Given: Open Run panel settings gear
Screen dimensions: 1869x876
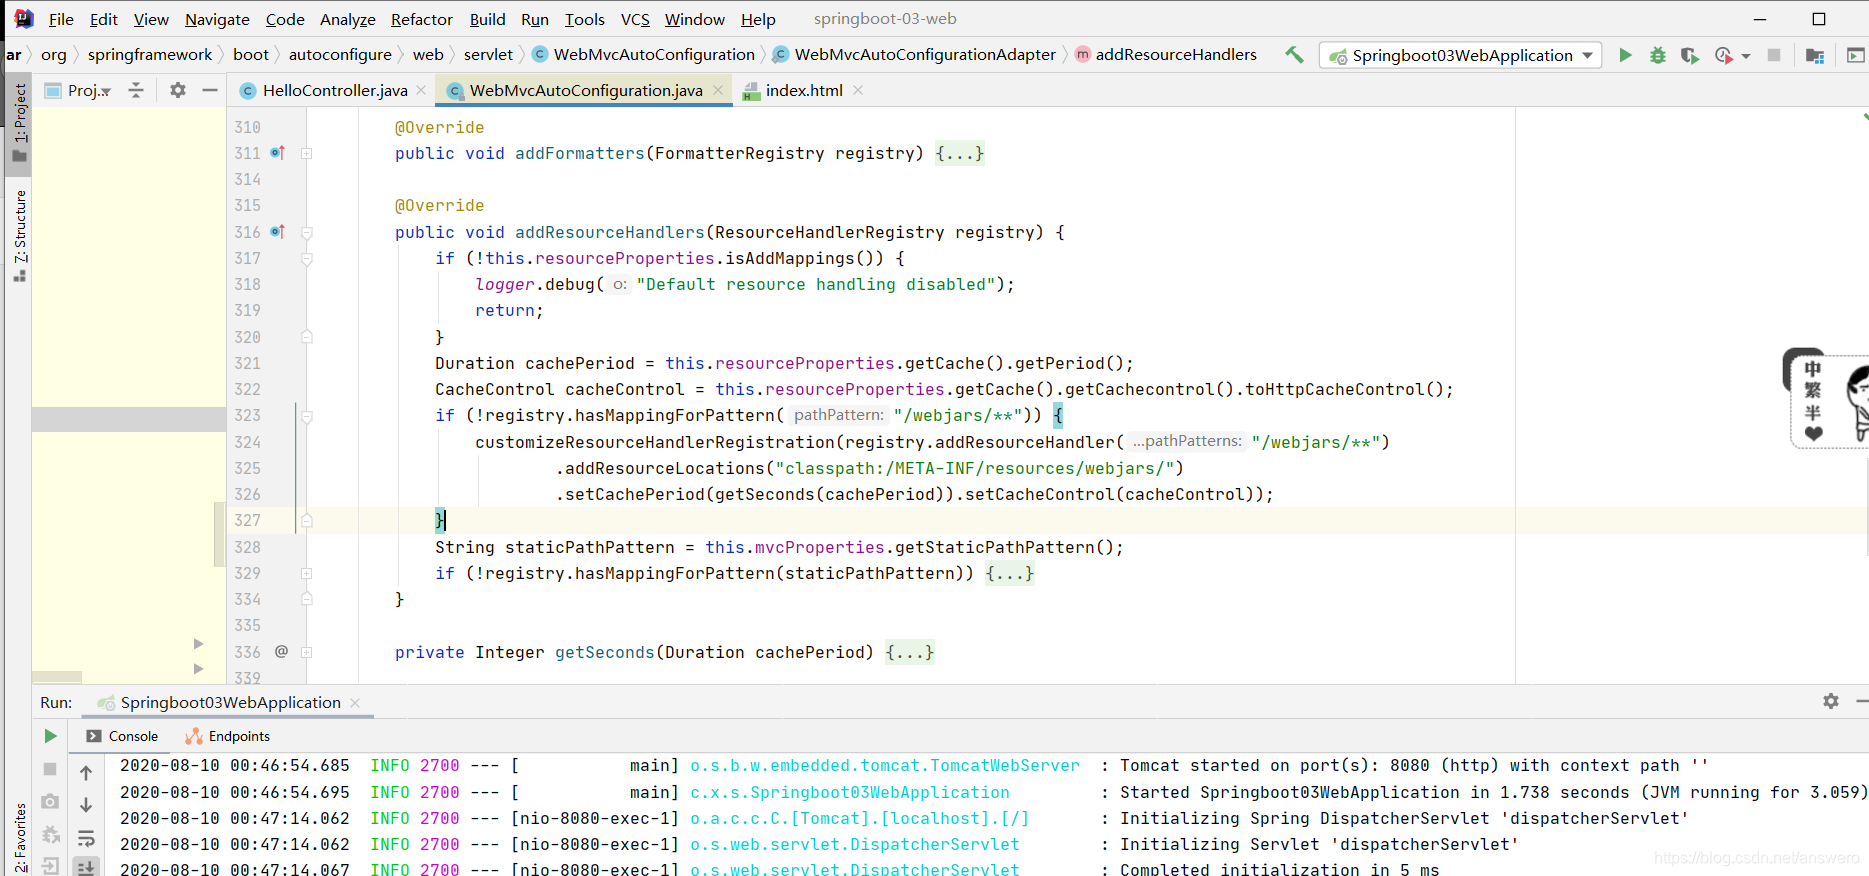Looking at the screenshot, I should [x=1831, y=701].
